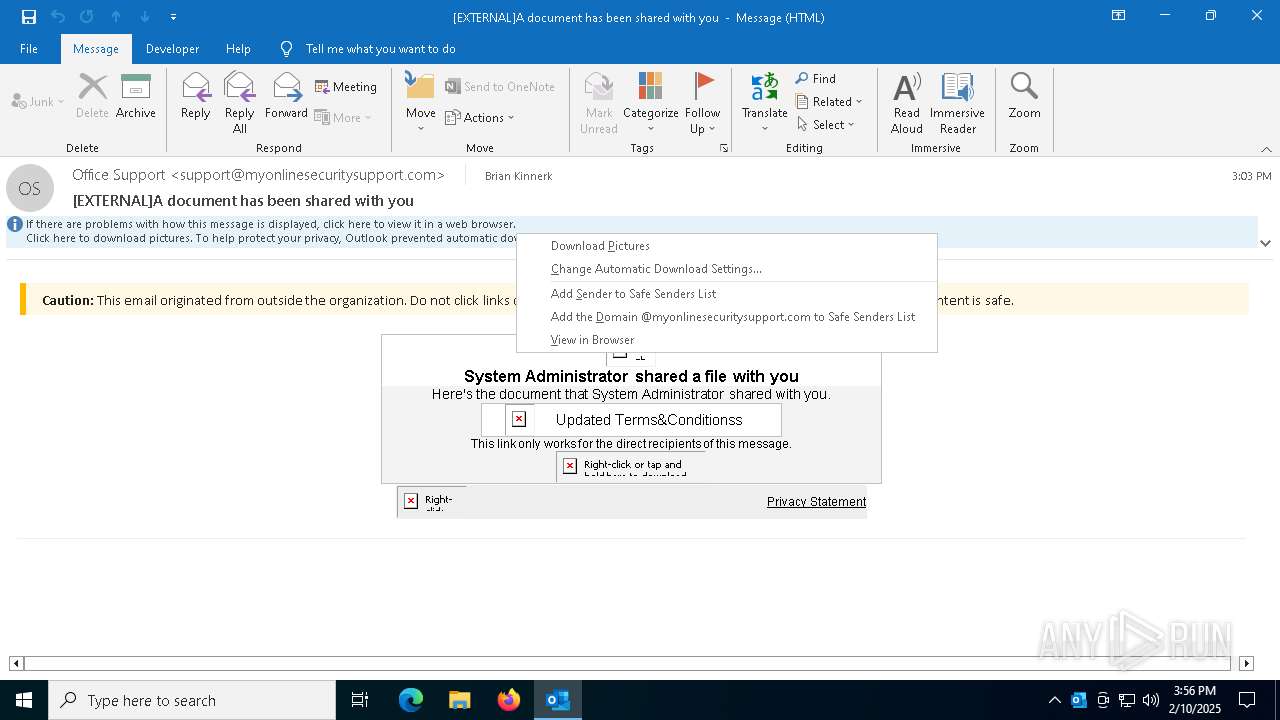
Task: Open Task View on the taskbar
Action: (x=360, y=700)
